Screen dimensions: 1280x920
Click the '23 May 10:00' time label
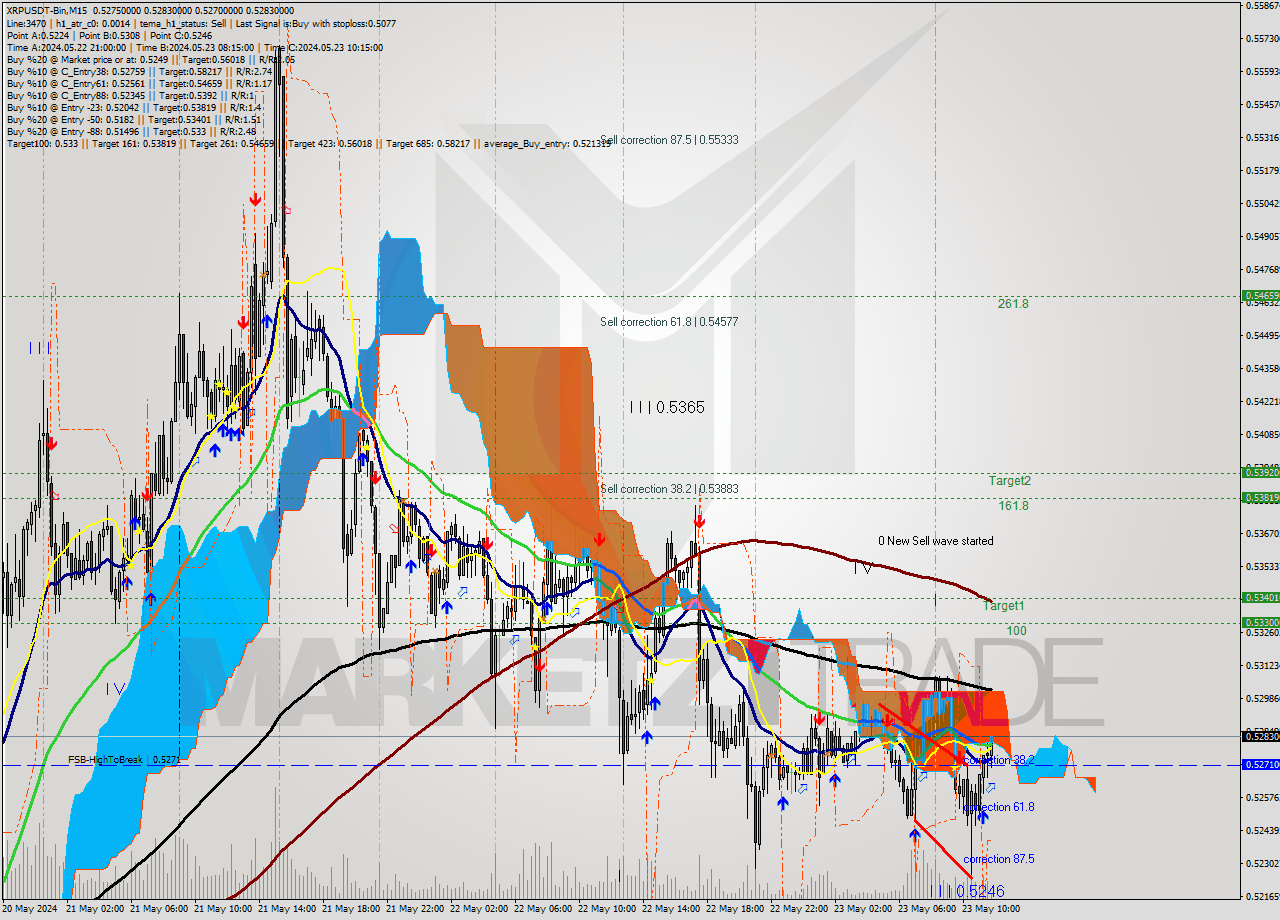(991, 909)
